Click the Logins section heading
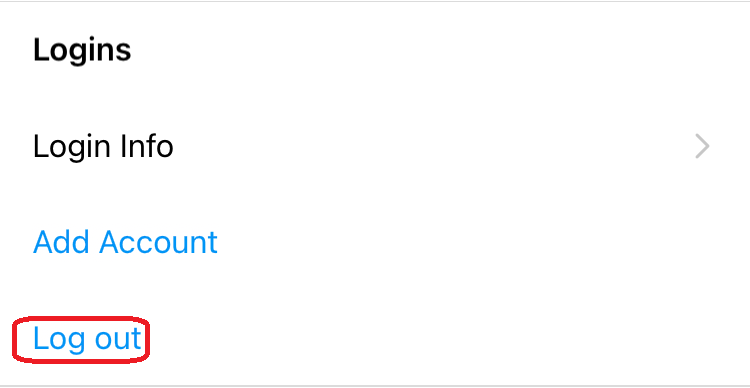Image resolution: width=750 pixels, height=388 pixels. point(82,50)
